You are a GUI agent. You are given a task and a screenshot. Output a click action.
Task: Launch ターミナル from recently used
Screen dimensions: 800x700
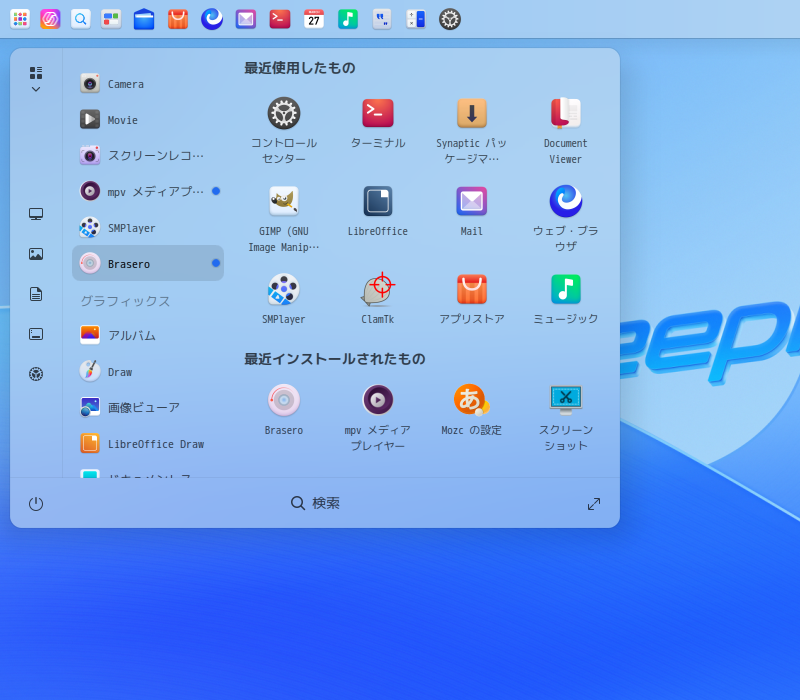coord(378,113)
